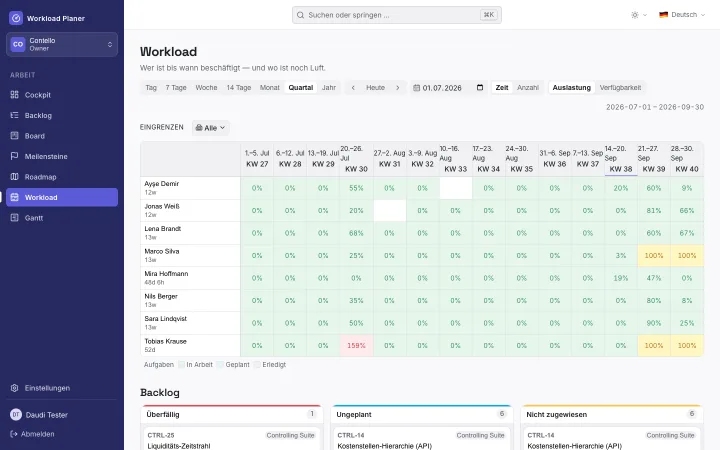This screenshot has width=720, height=450.
Task: Open the Contello Owner organization switcher
Action: point(62,45)
